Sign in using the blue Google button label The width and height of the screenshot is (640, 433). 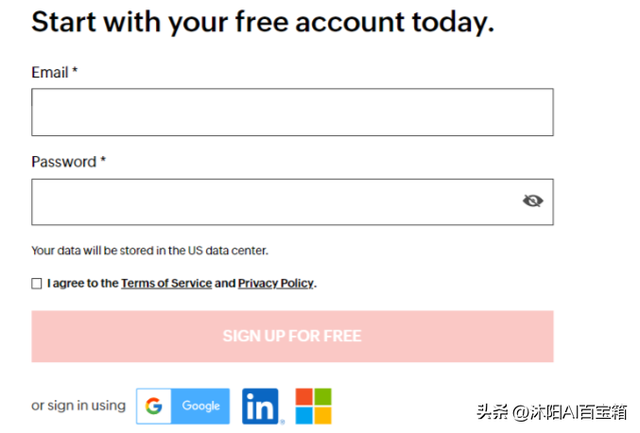click(200, 406)
